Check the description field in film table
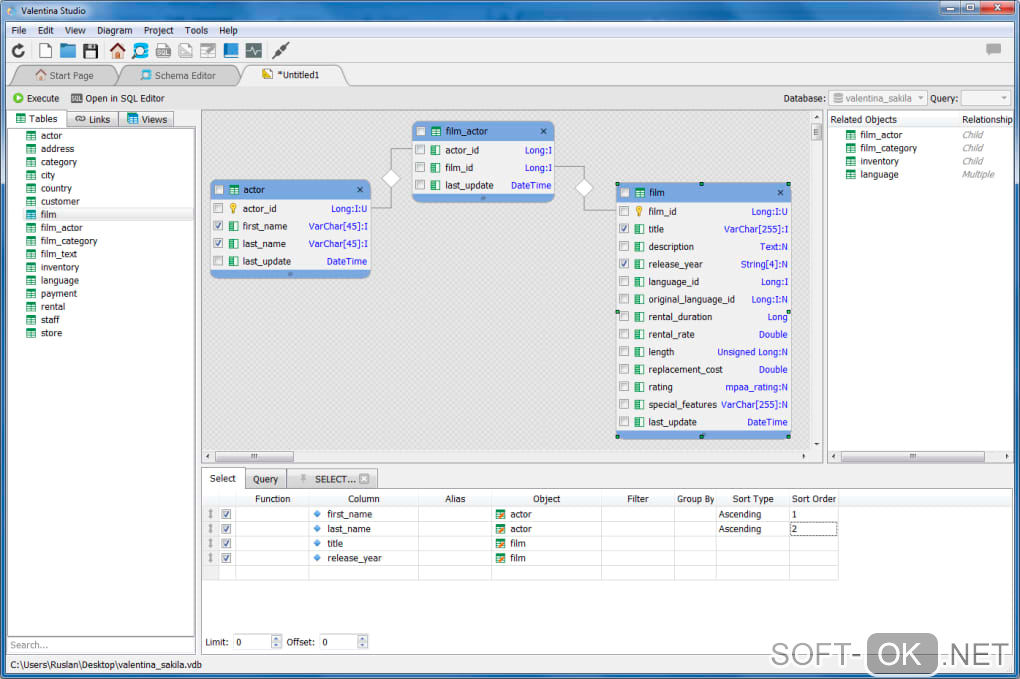Screen dimensions: 1020x679 click(x=624, y=247)
